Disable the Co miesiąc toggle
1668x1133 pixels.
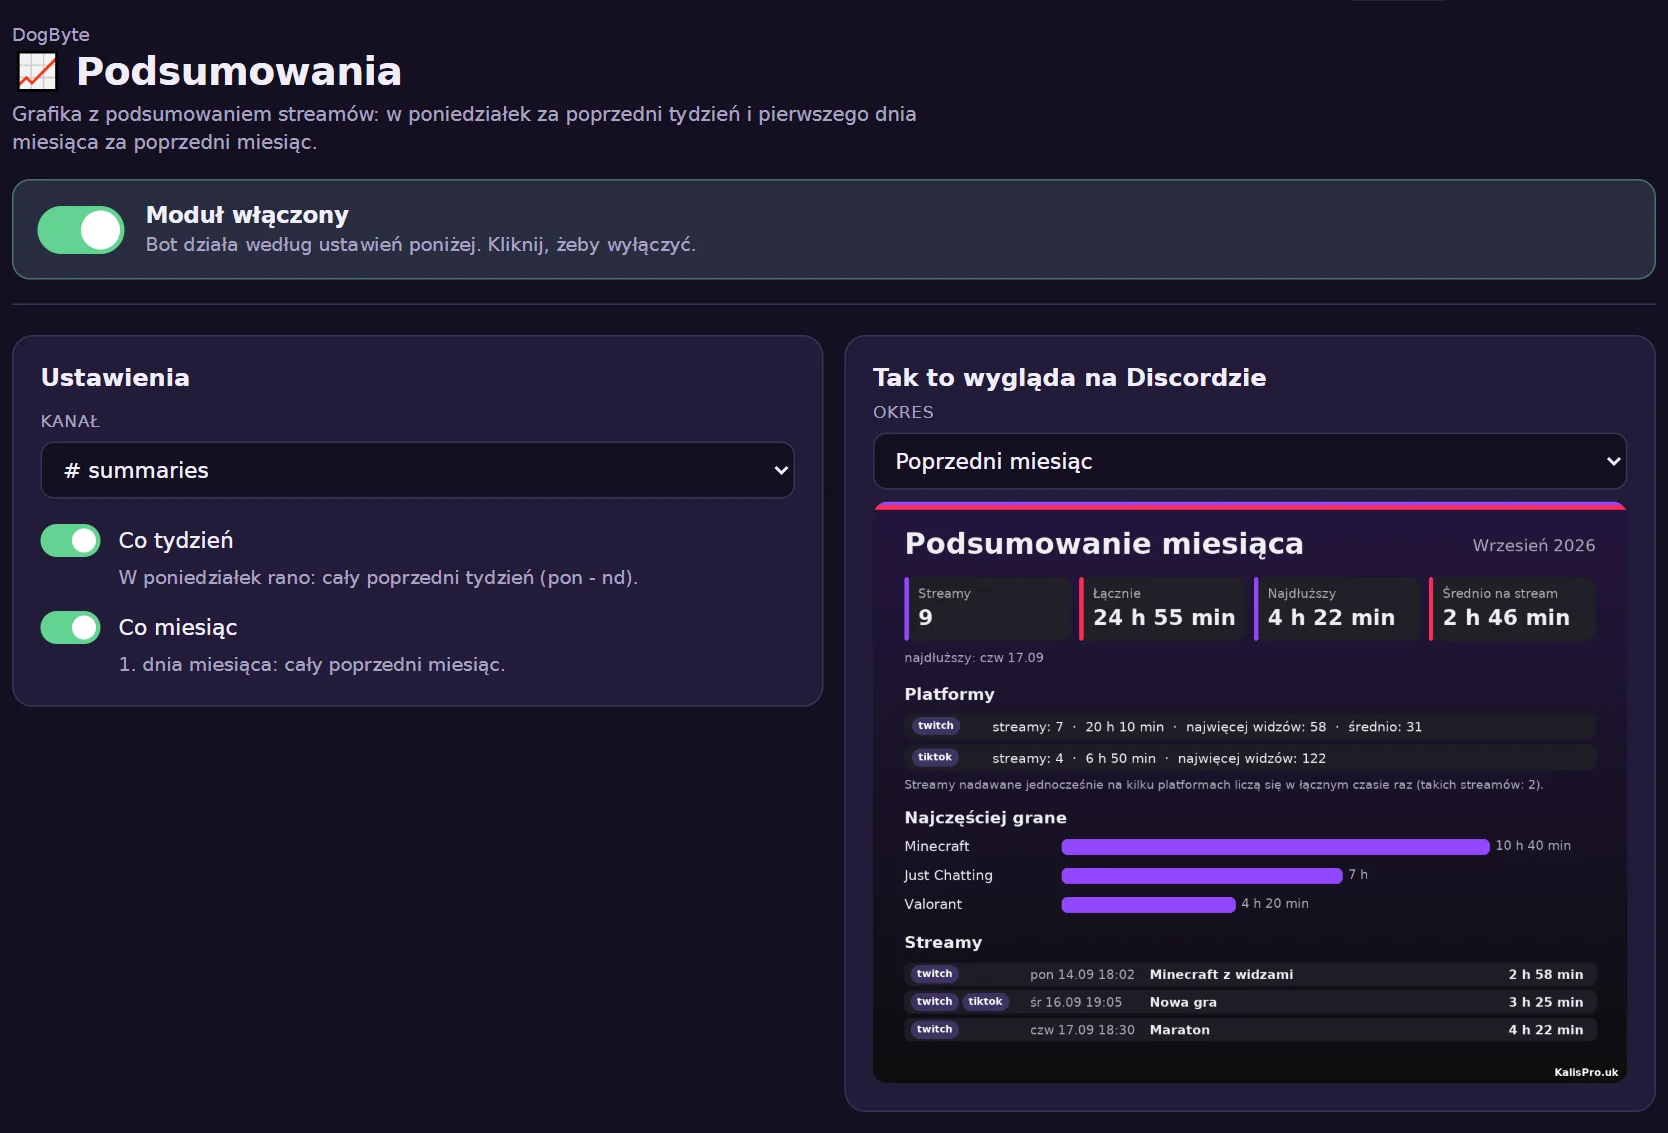click(x=71, y=627)
